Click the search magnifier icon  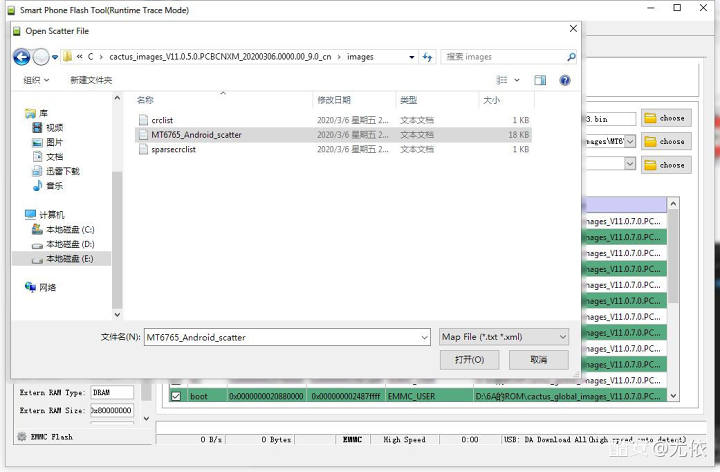tap(571, 57)
